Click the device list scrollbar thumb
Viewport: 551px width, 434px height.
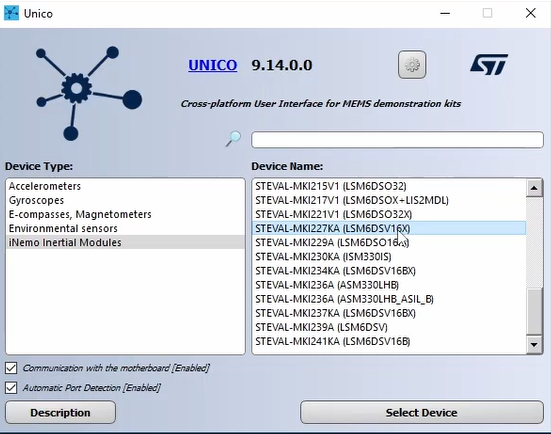point(534,311)
